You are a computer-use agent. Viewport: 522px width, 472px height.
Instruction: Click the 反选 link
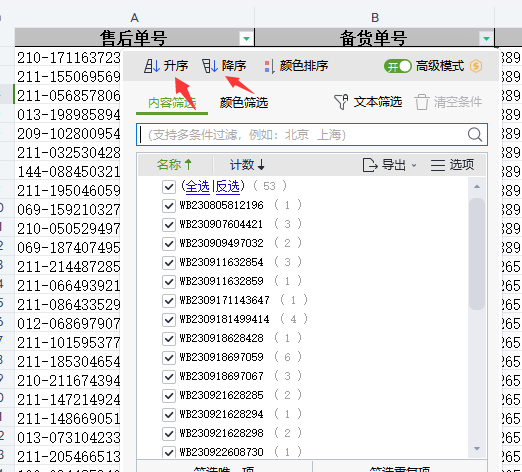click(228, 186)
